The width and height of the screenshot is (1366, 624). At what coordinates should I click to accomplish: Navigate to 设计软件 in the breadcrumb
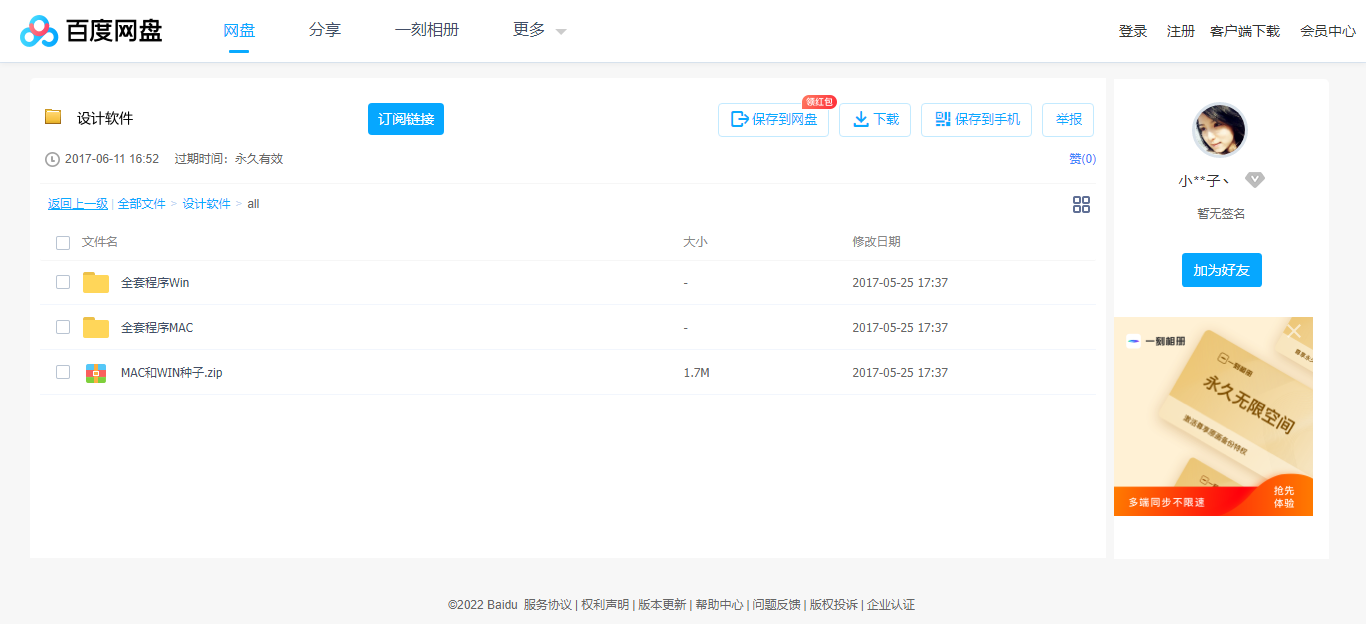[x=204, y=203]
